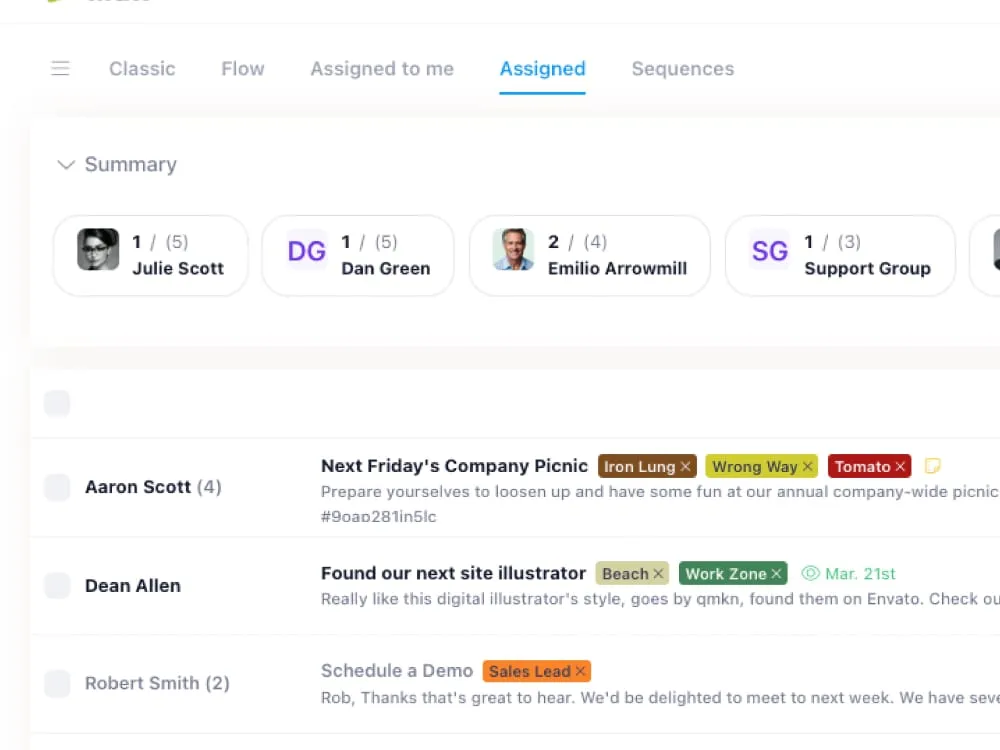The height and width of the screenshot is (750, 1000).
Task: Click the Sales Lead tag label
Action: pyautogui.click(x=529, y=671)
